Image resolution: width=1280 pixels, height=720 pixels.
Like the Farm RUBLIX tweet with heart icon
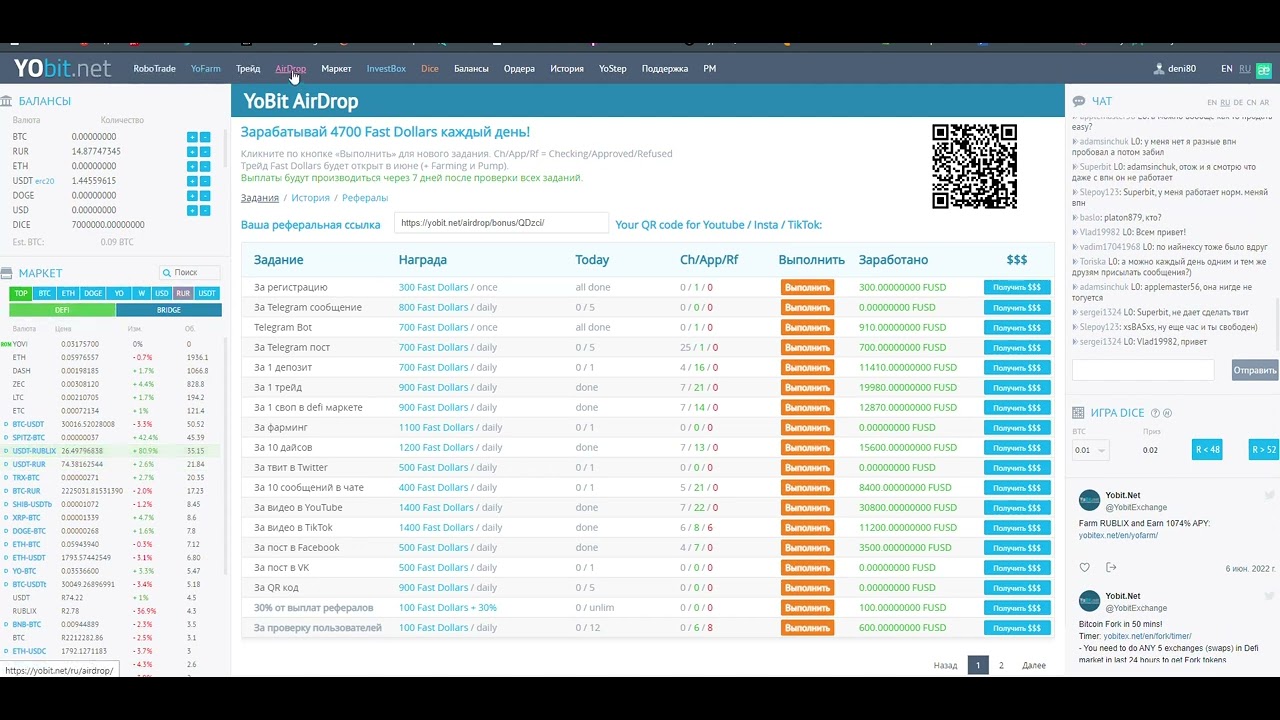coord(1085,568)
